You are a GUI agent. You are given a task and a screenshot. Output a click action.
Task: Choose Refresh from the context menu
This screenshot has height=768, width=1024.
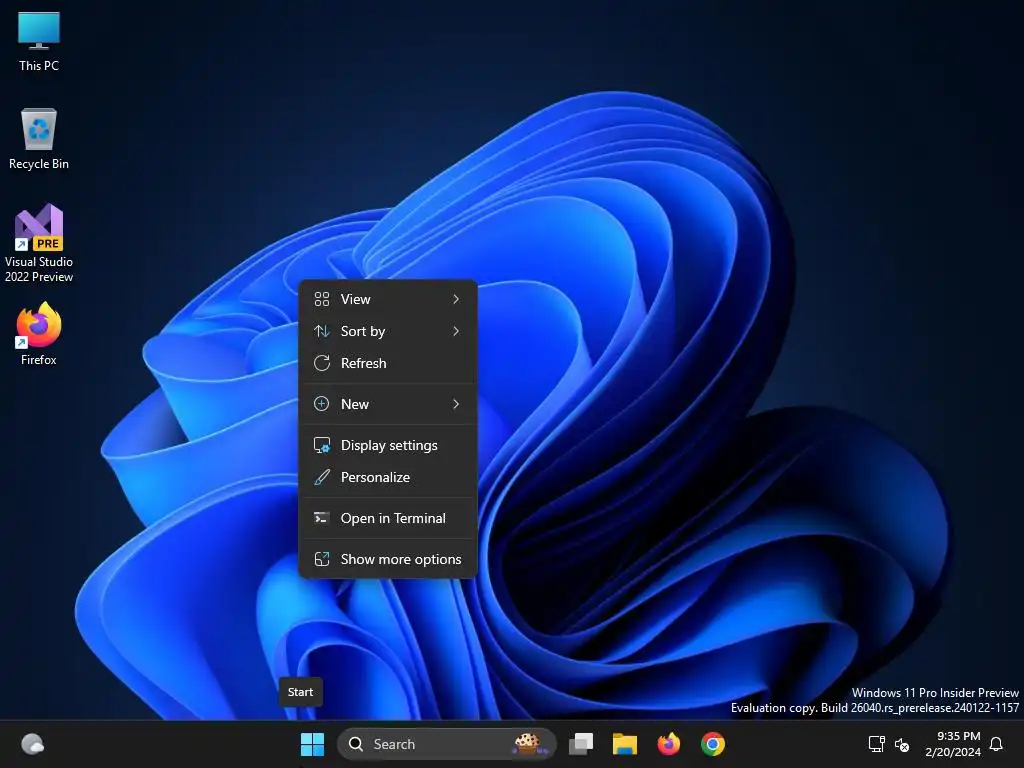(x=387, y=363)
